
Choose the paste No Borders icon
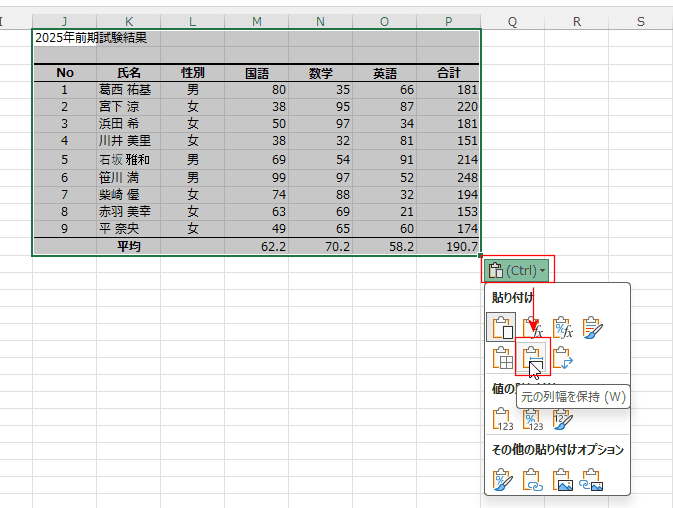pos(502,358)
